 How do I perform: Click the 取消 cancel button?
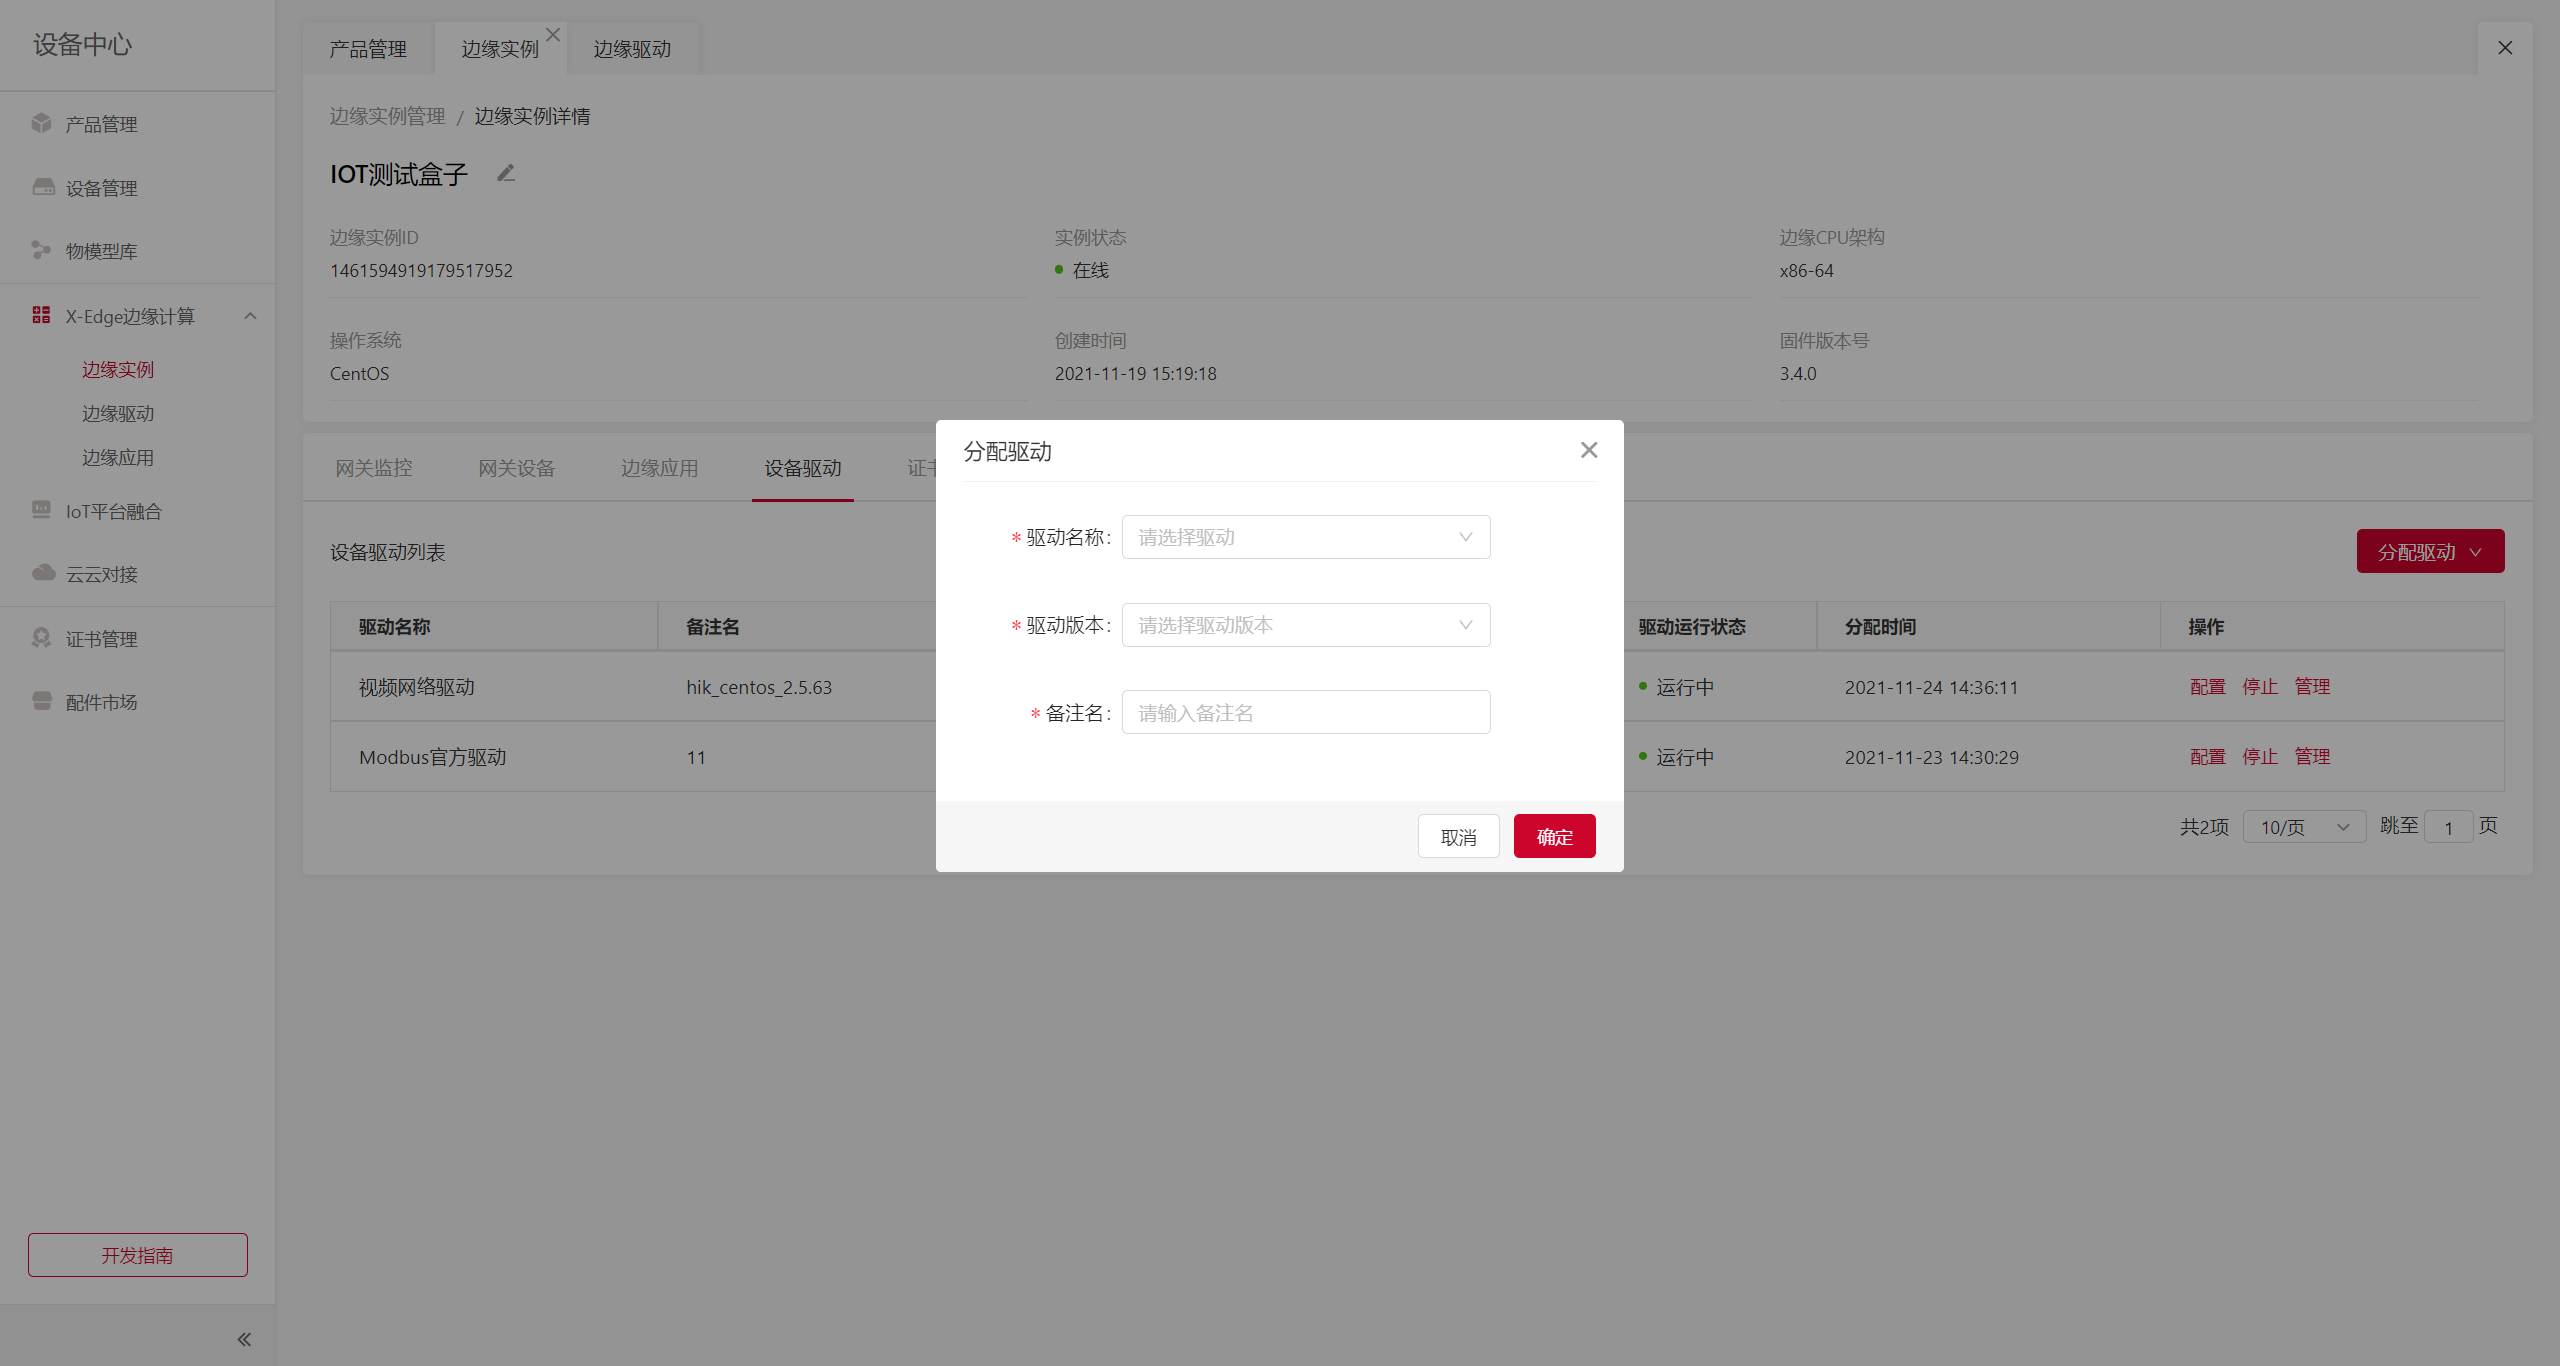point(1458,836)
